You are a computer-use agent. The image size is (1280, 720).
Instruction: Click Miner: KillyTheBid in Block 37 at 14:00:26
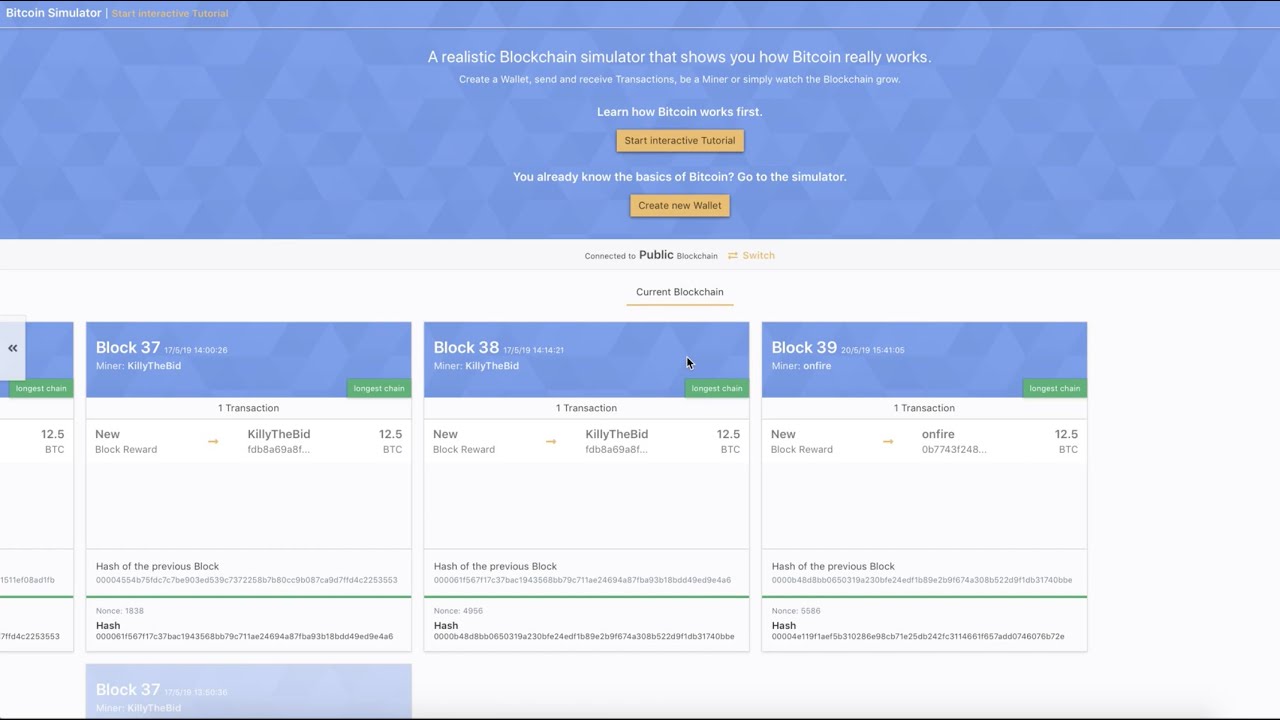[138, 366]
